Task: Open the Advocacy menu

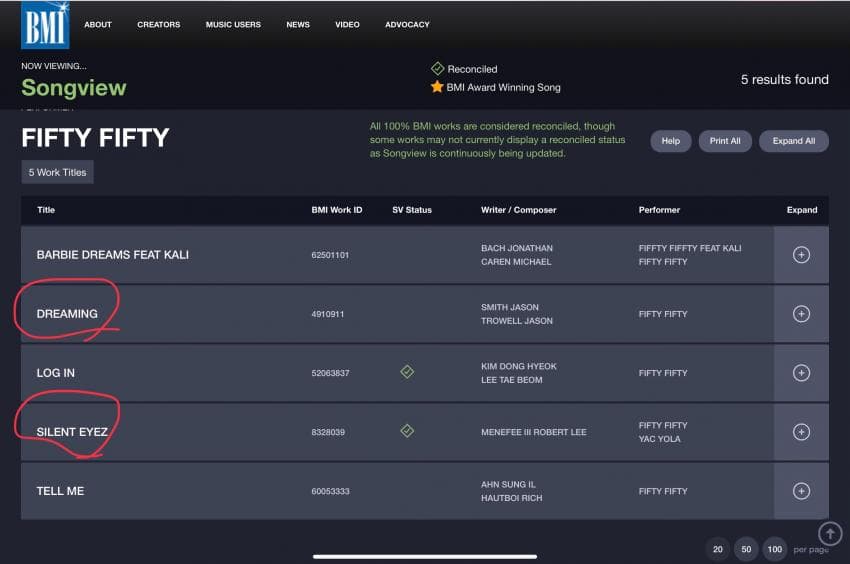Action: pyautogui.click(x=407, y=24)
